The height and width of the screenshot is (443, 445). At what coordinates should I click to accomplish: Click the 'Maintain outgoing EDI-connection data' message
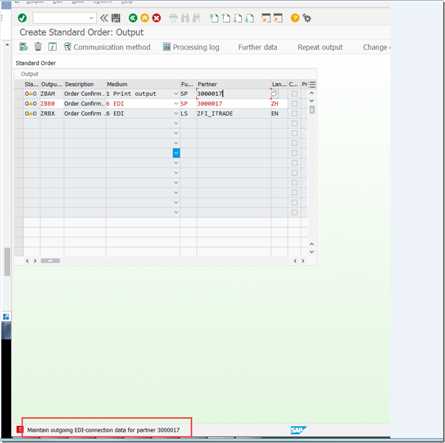pos(103,430)
